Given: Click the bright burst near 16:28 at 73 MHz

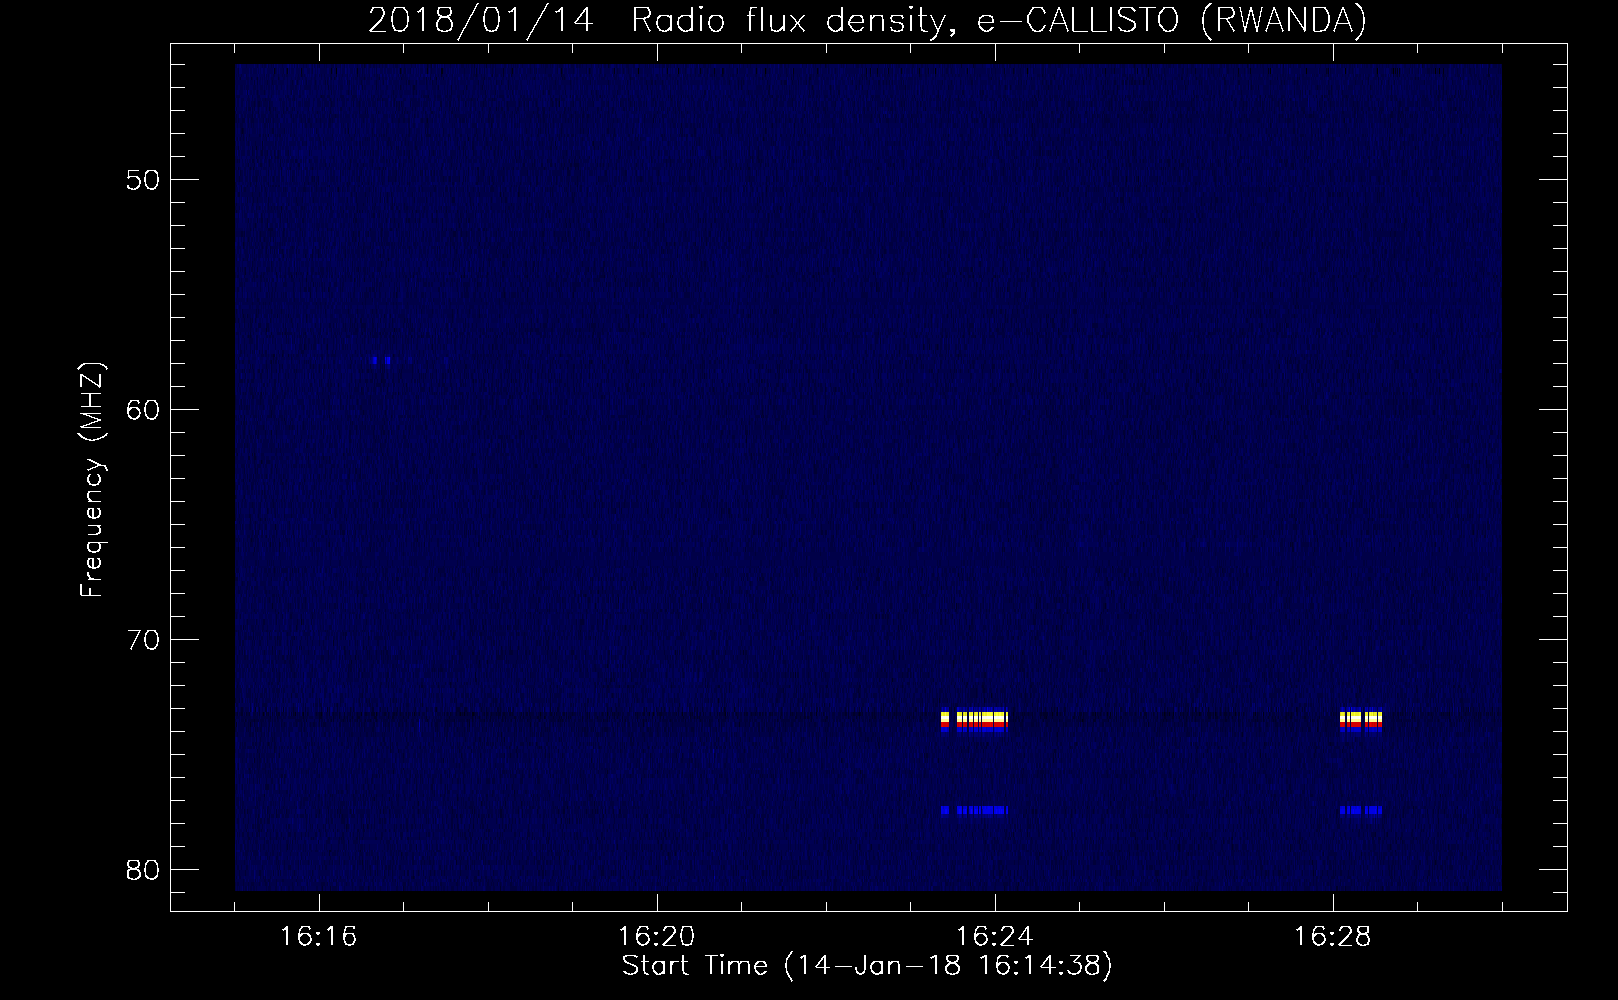Looking at the screenshot, I should [1360, 720].
